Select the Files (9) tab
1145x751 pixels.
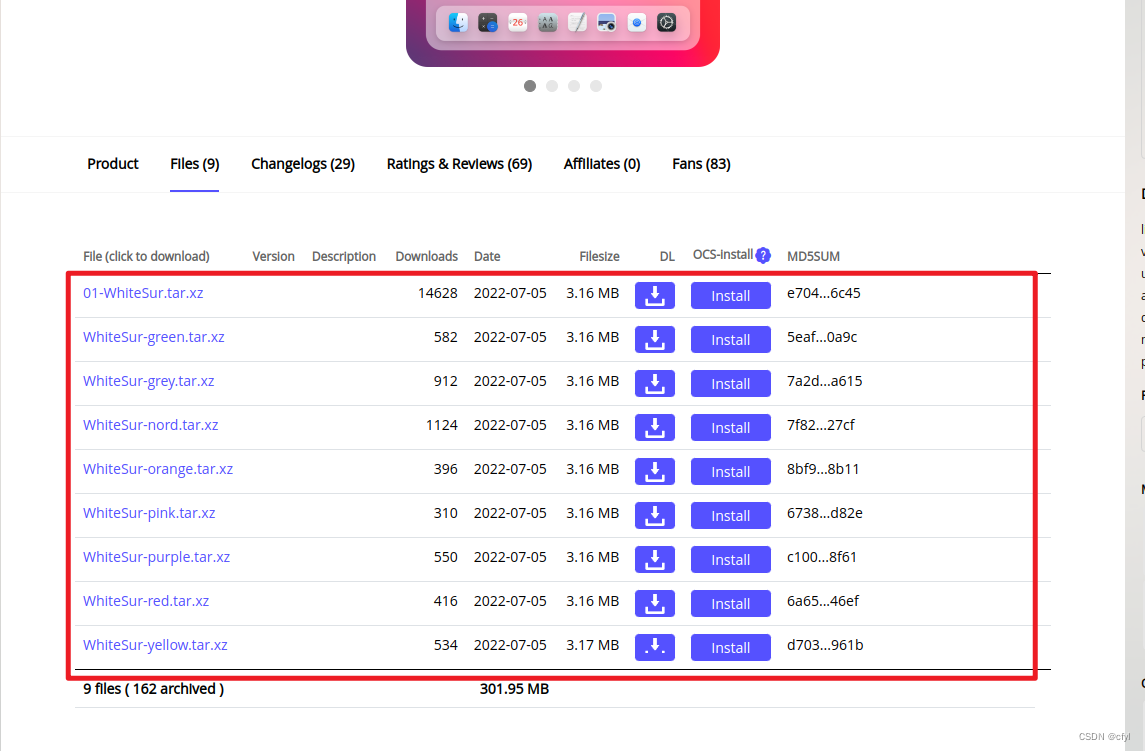tap(194, 164)
